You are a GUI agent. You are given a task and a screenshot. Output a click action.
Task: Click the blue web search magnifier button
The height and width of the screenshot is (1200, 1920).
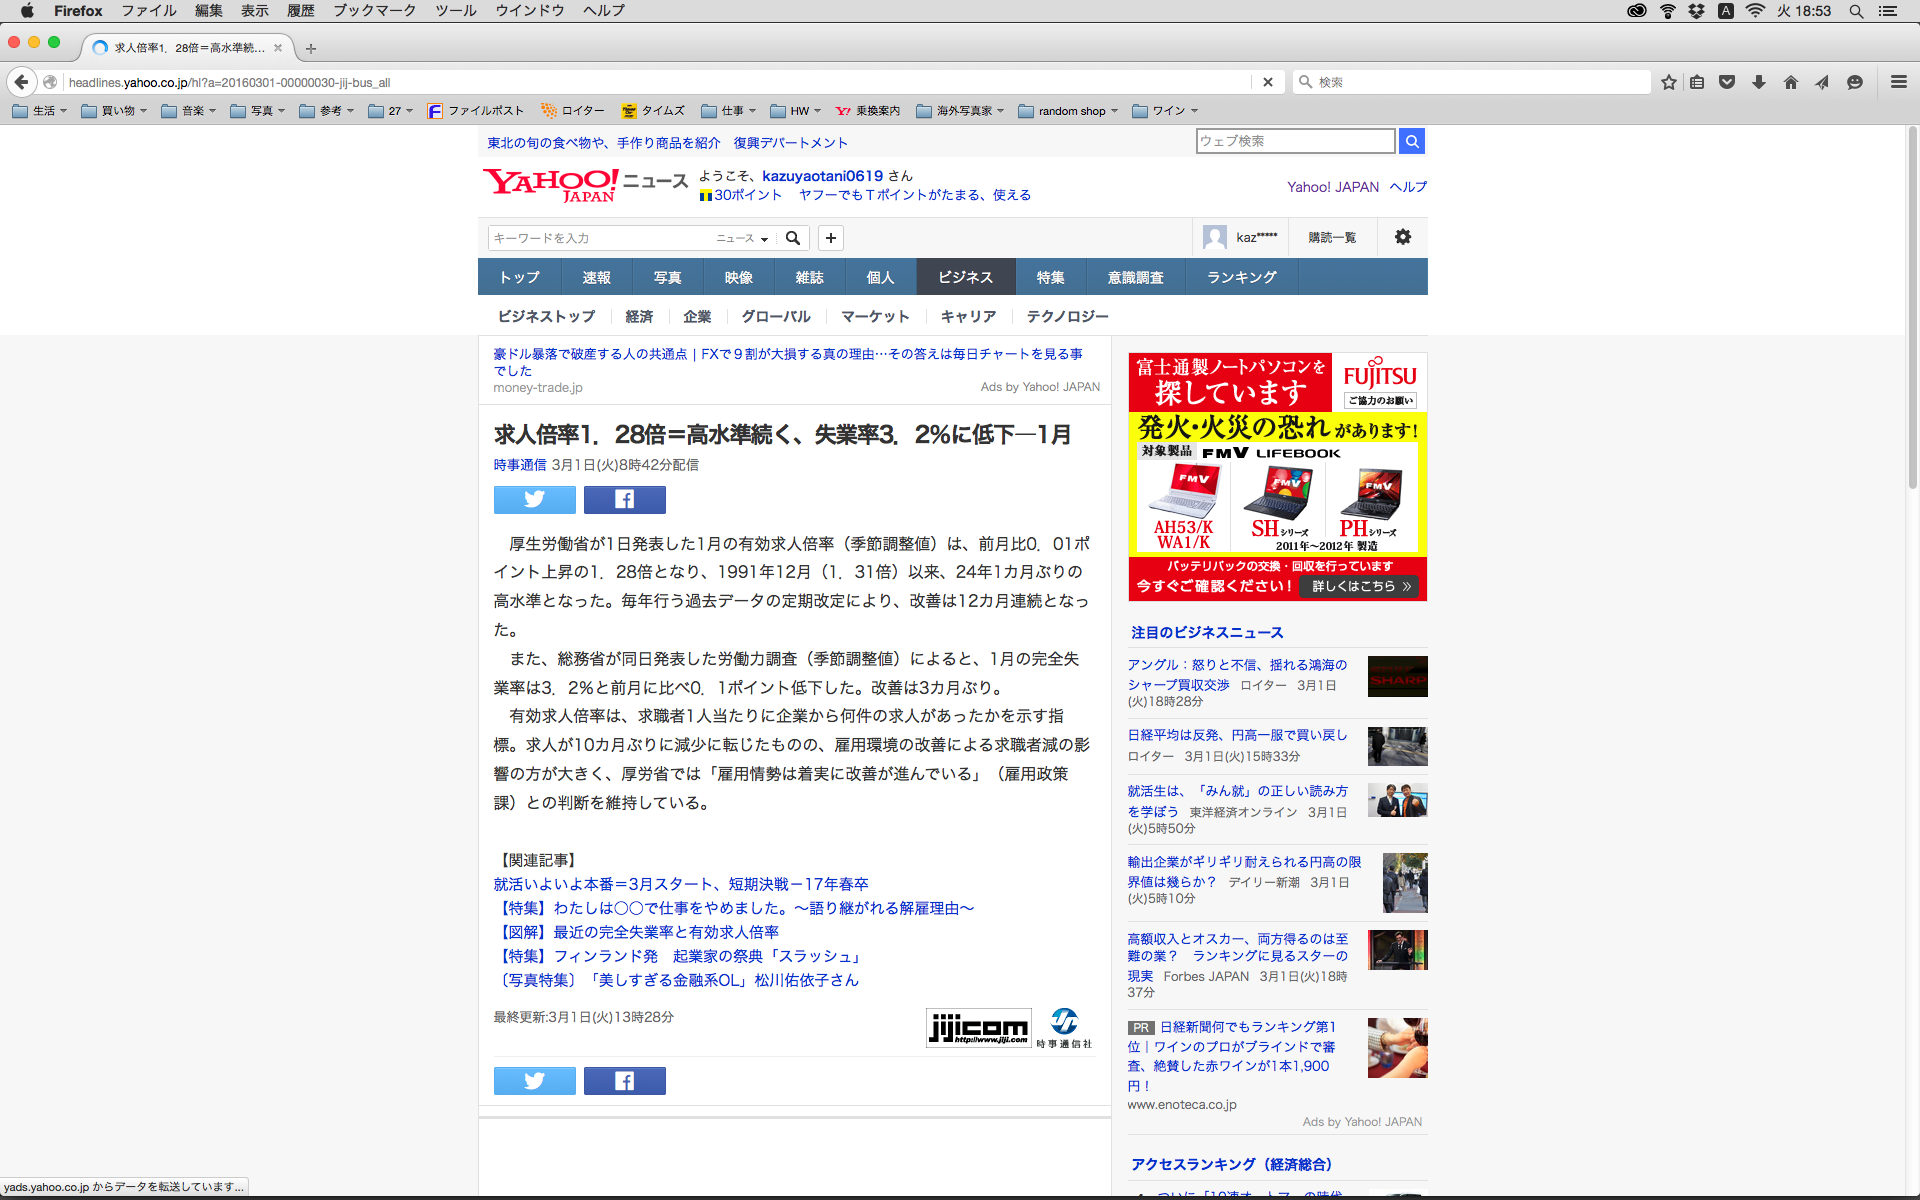pos(1411,141)
